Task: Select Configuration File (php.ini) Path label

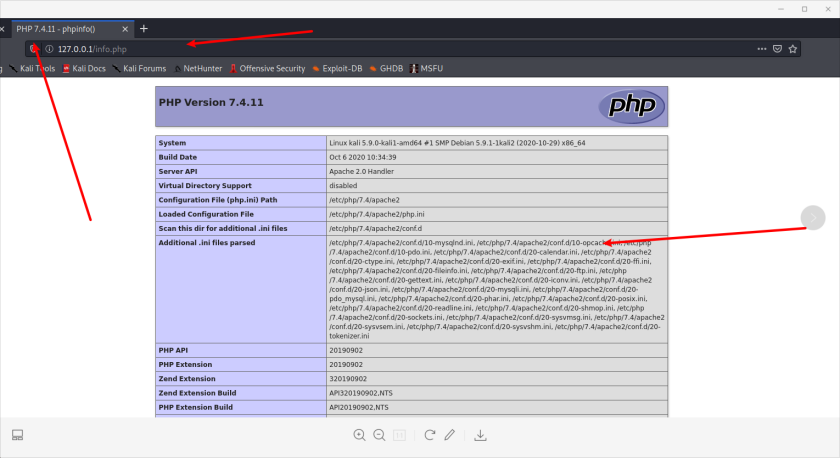Action: tap(218, 200)
